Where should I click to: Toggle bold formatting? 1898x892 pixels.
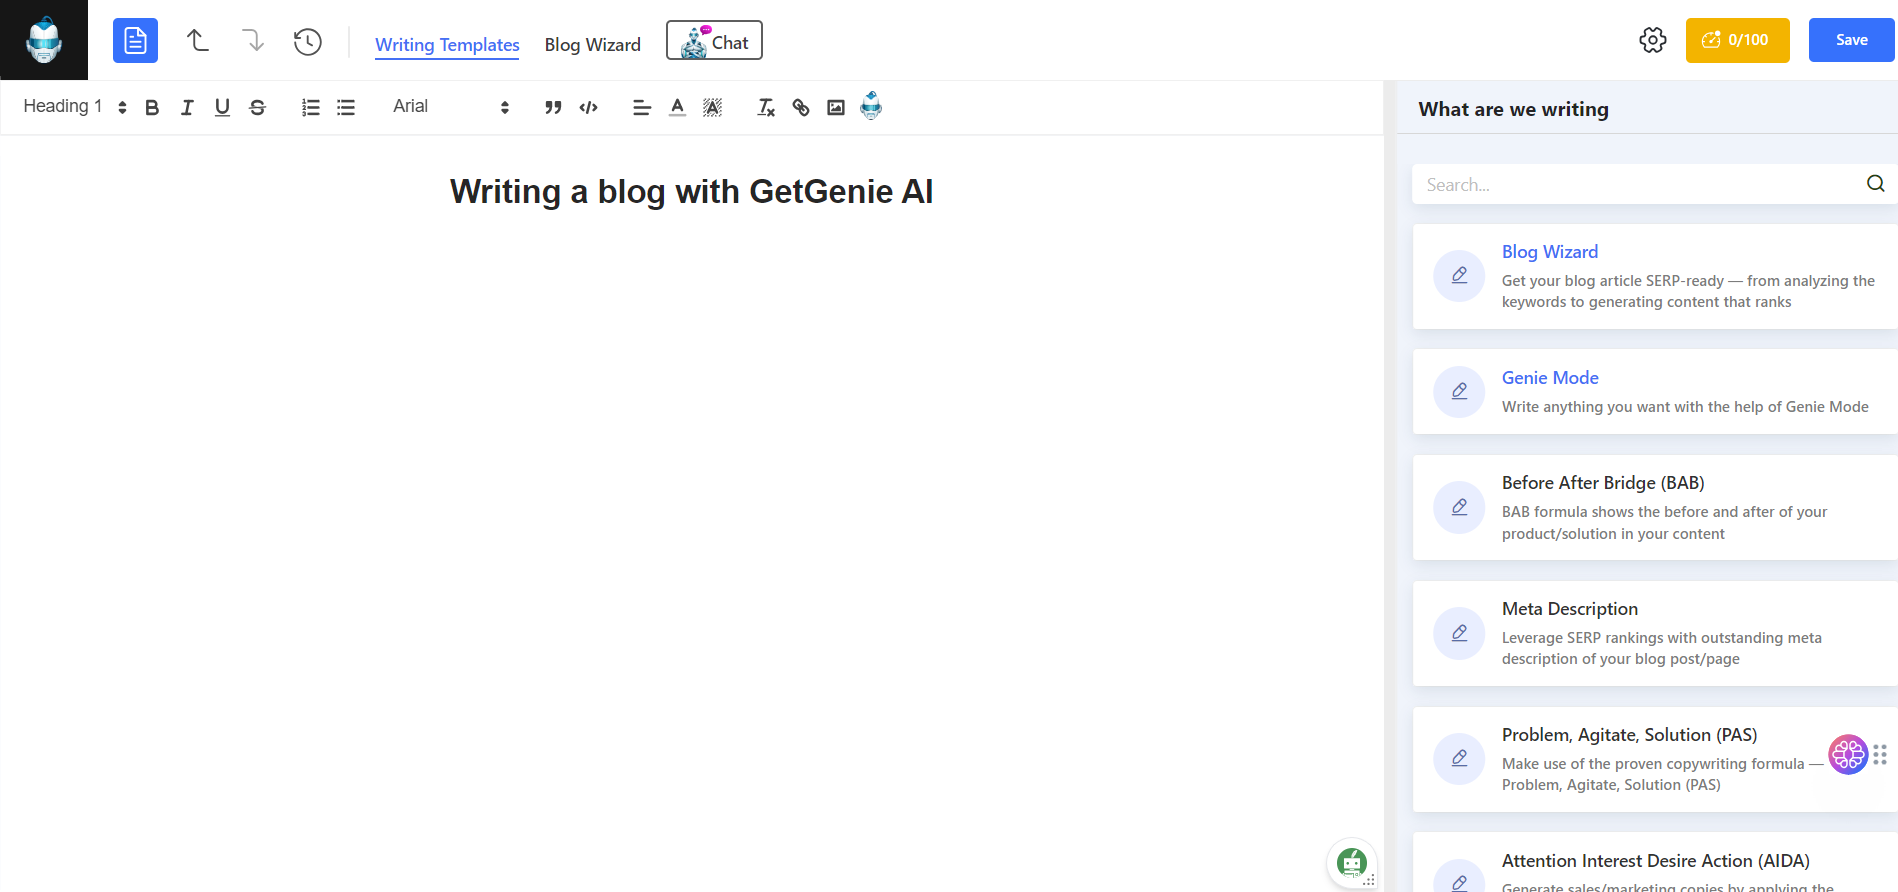coord(152,107)
